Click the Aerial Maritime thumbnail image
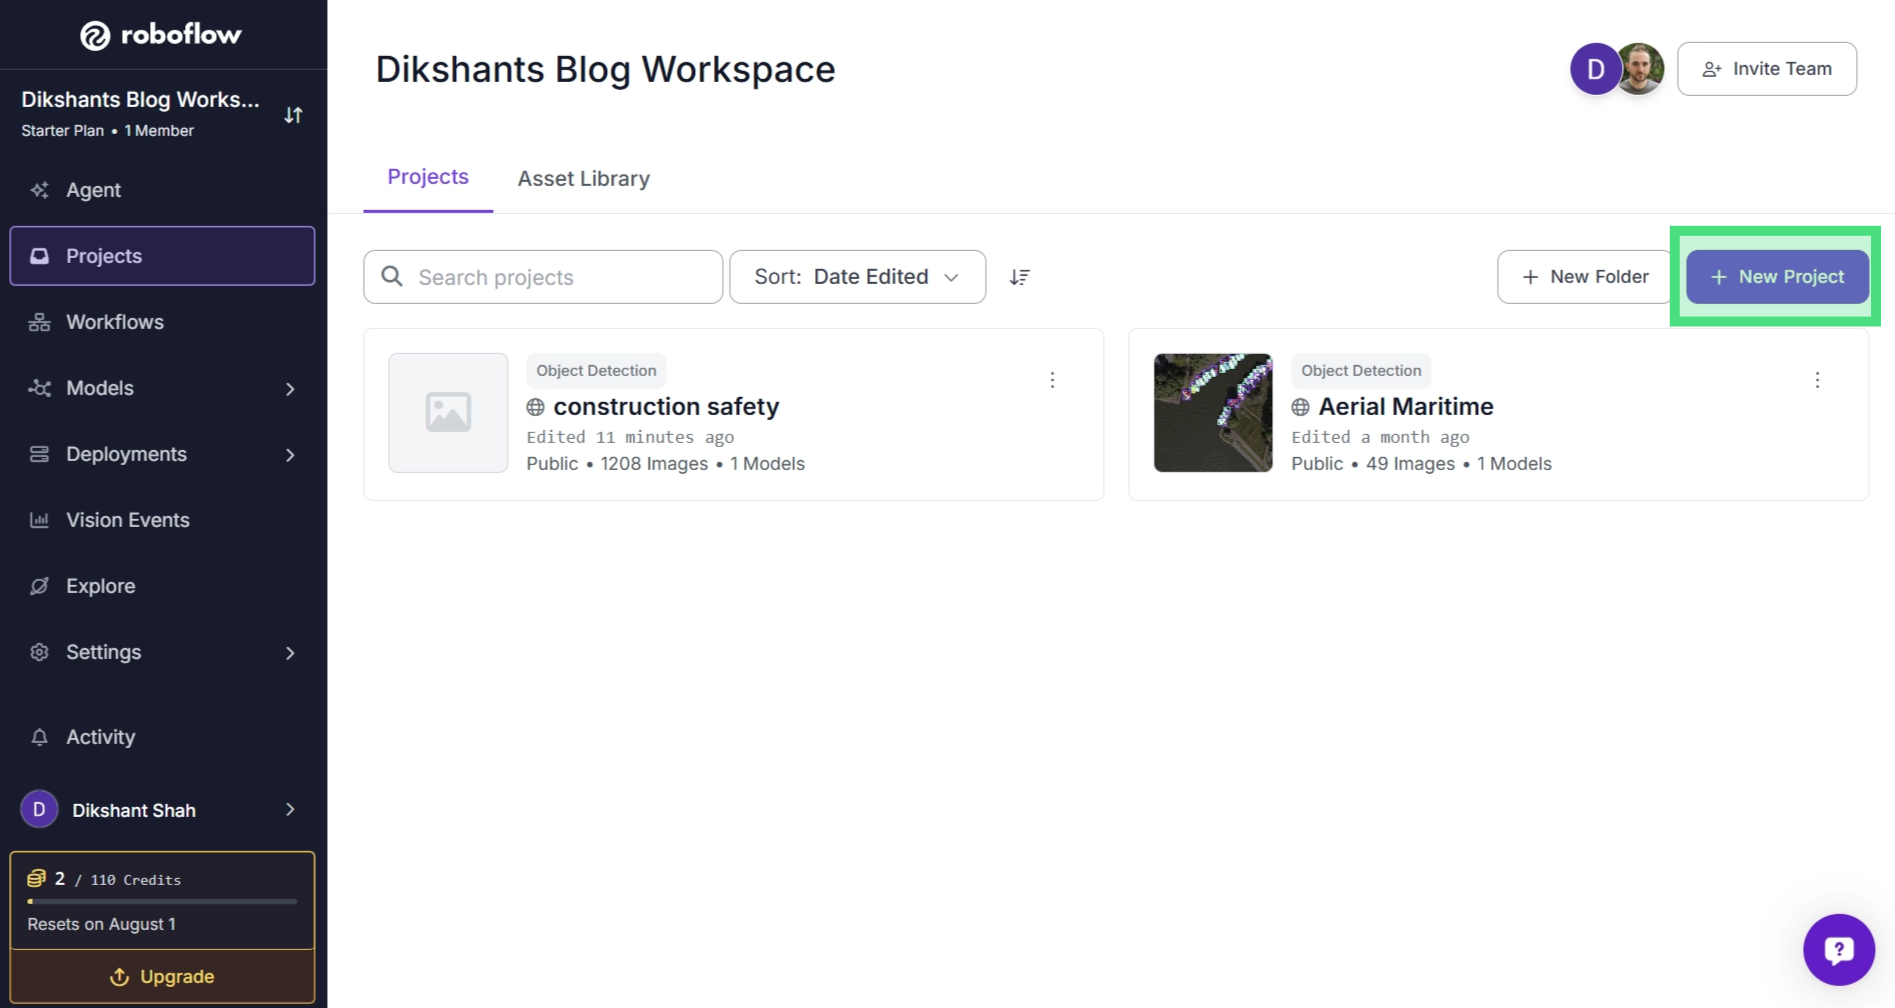This screenshot has height=1008, width=1895. pos(1213,413)
